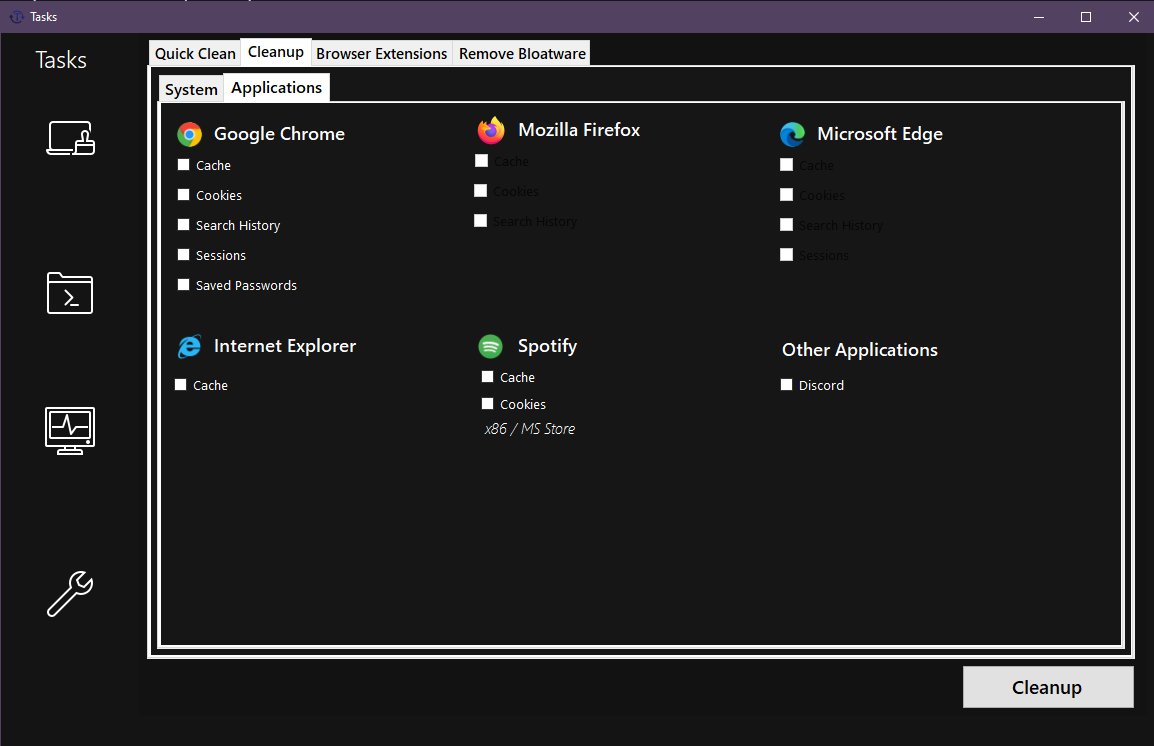1154x746 pixels.
Task: Click the x86 / MS Store note
Action: click(530, 429)
